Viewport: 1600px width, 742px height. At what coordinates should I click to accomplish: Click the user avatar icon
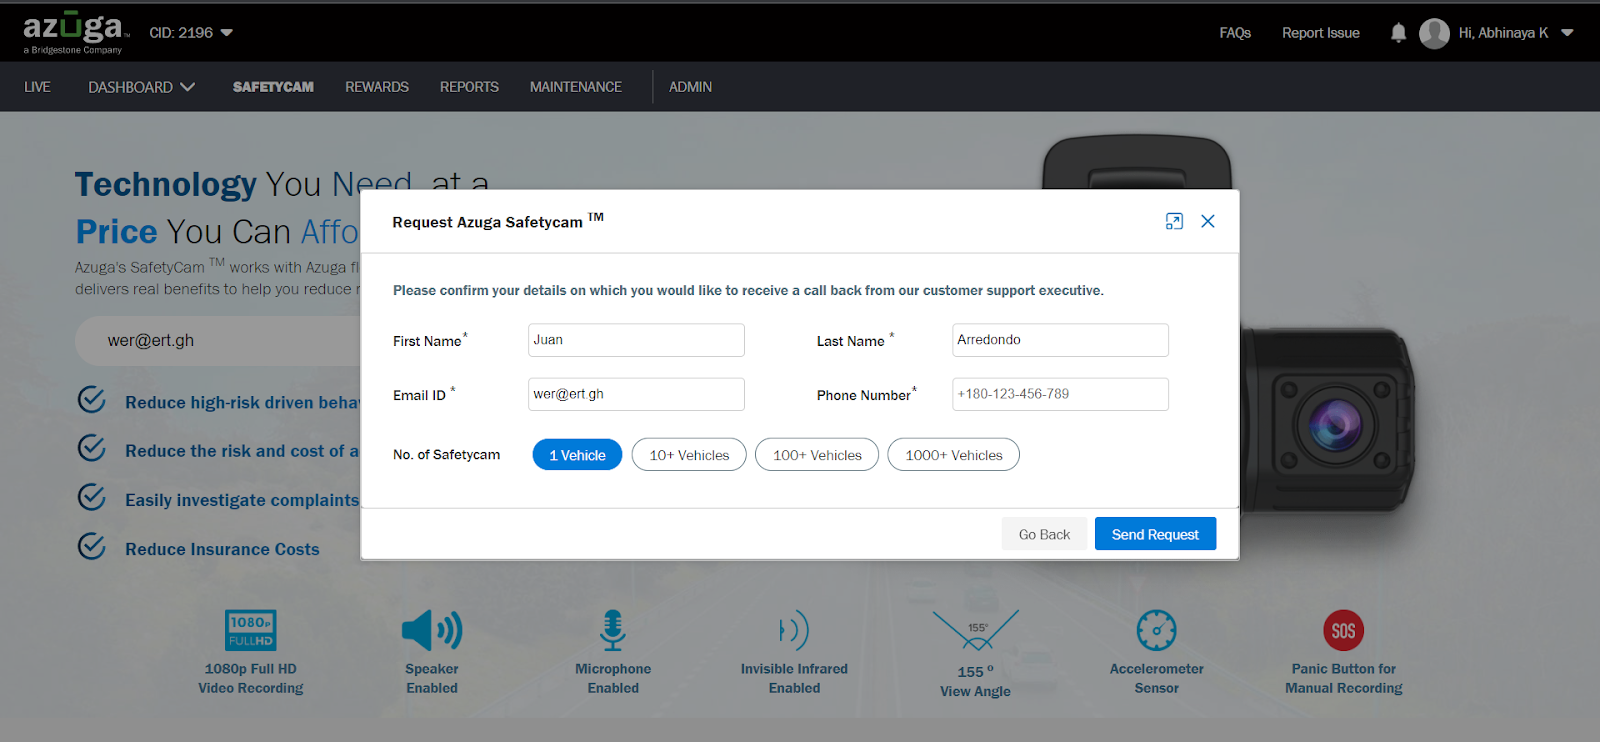[1434, 33]
